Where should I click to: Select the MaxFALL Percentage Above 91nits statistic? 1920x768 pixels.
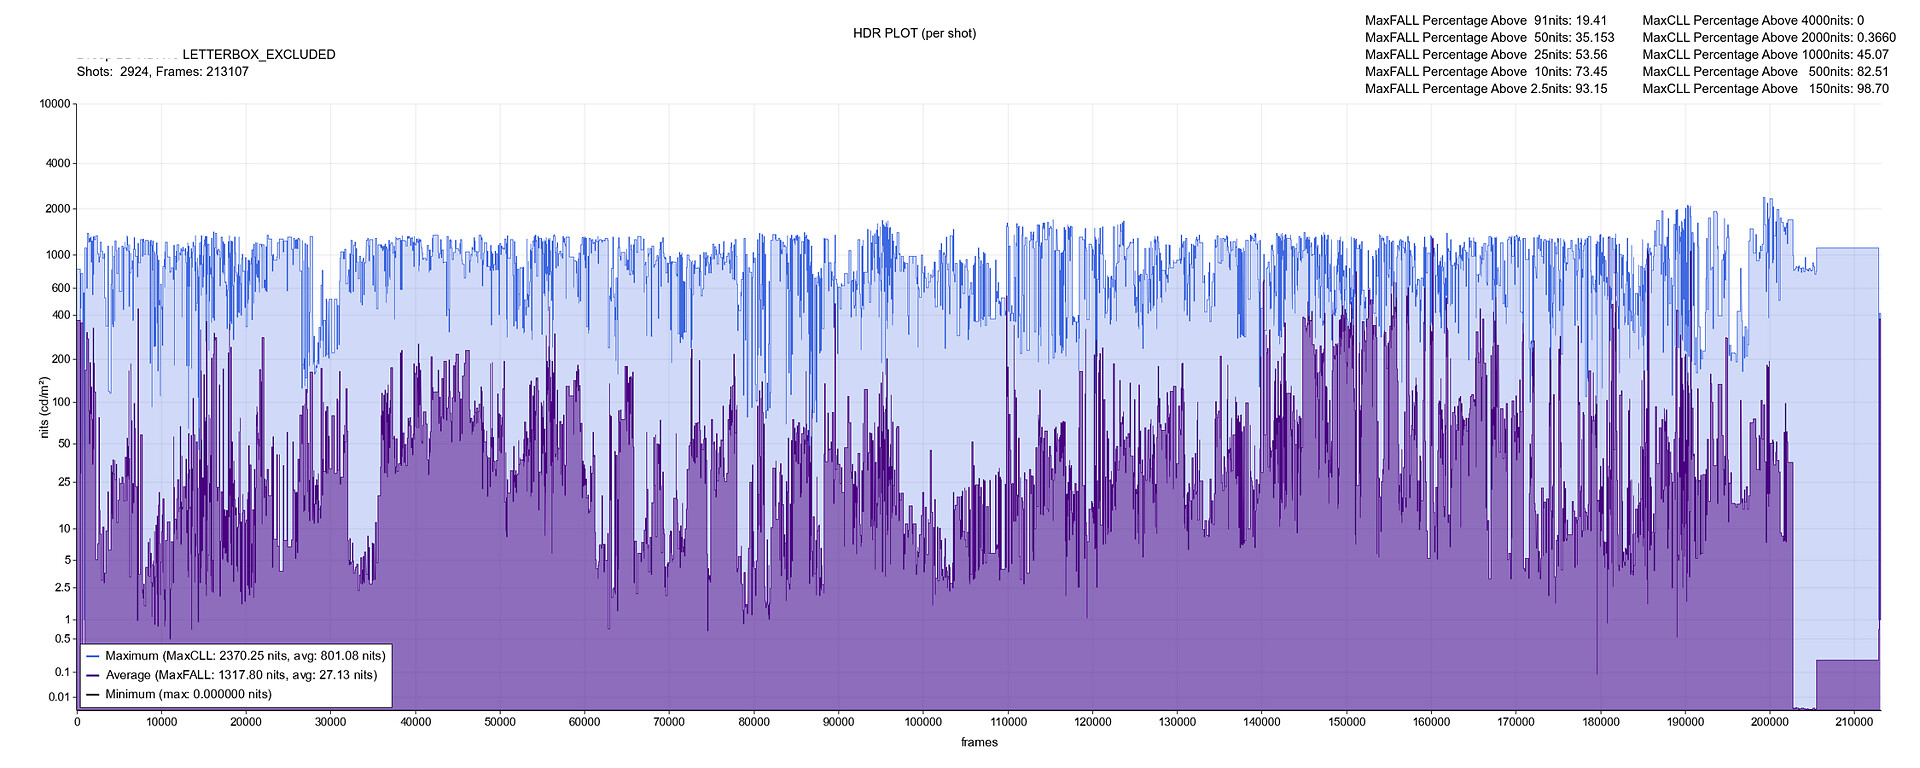[x=1486, y=20]
